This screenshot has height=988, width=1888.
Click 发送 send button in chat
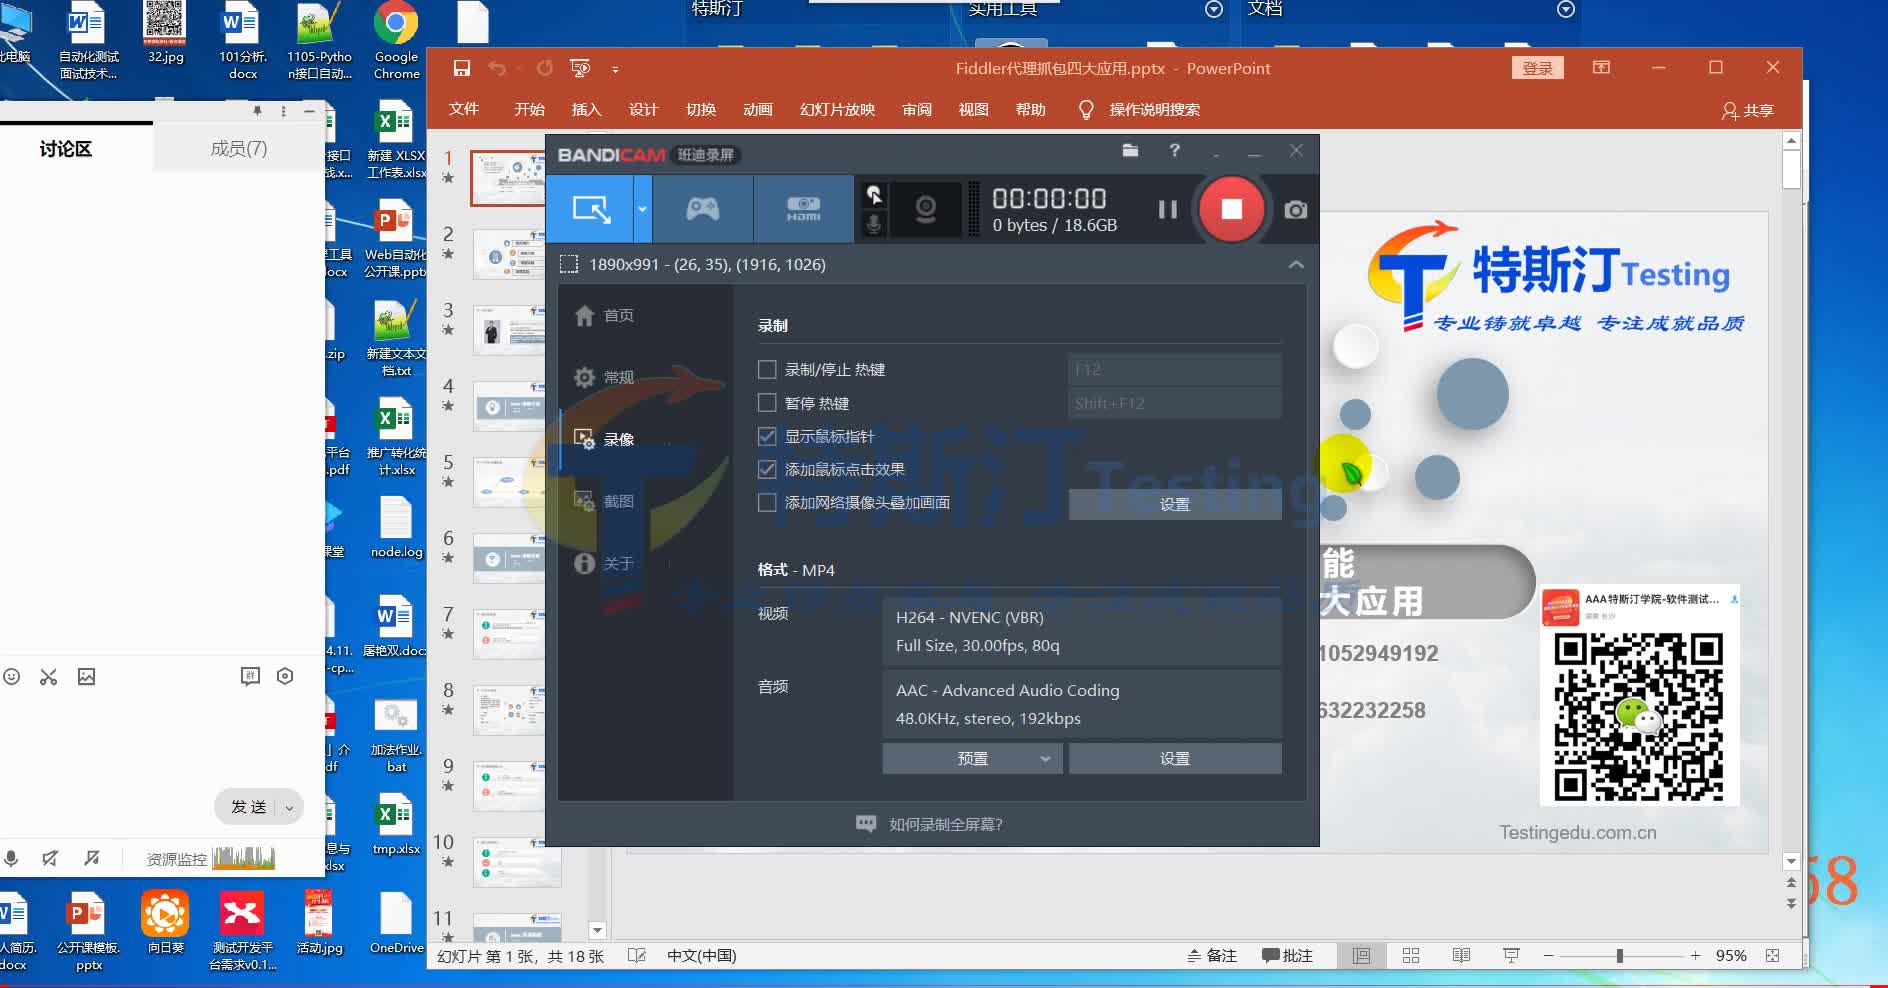pos(248,806)
